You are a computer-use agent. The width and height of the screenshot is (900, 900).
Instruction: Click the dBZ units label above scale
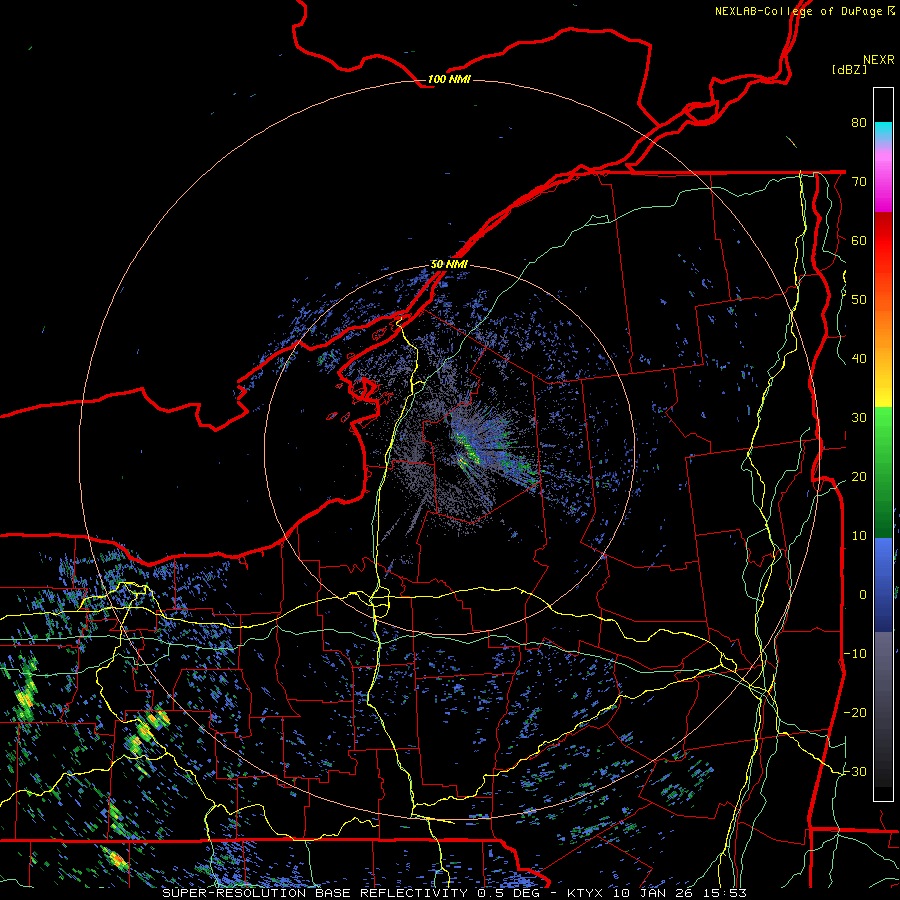[849, 70]
